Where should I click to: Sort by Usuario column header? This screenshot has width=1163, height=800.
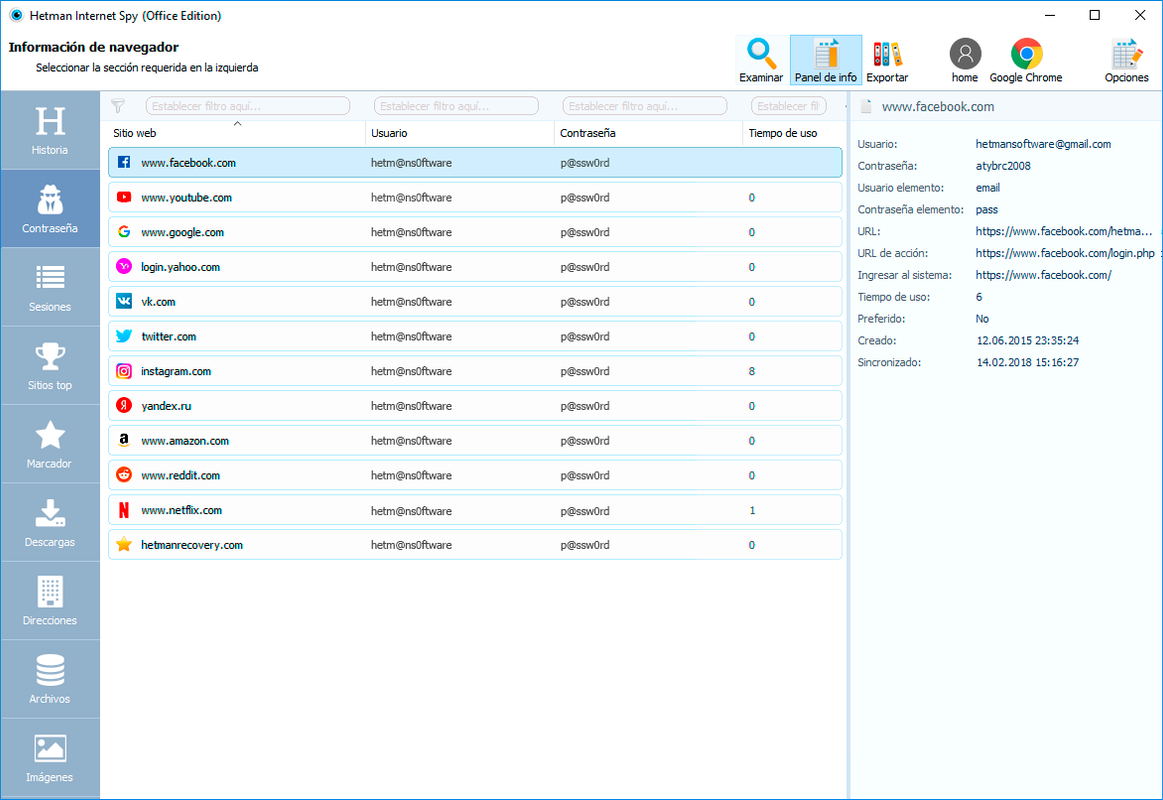pos(459,133)
